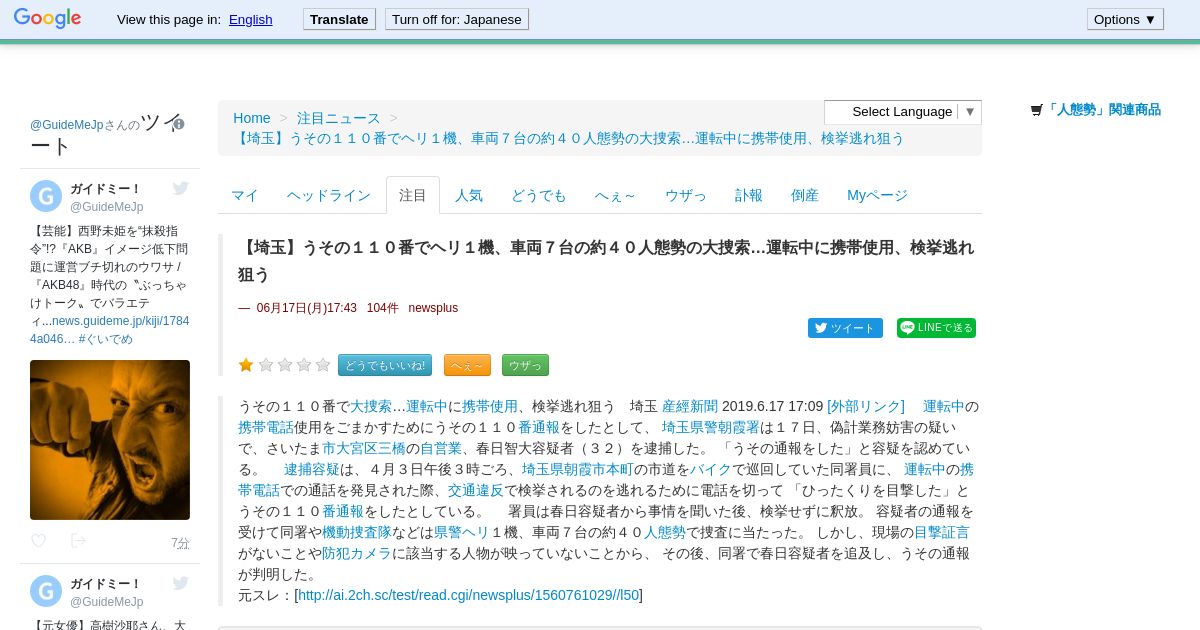Click the #ぐいでめ hashtag
This screenshot has height=630, width=1200.
tap(105, 339)
